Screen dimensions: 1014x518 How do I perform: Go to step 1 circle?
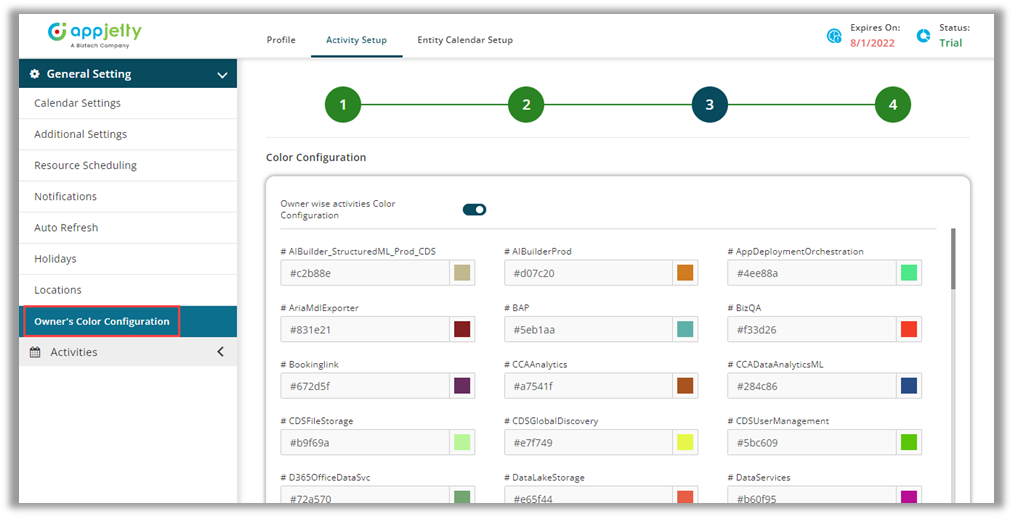pos(343,105)
